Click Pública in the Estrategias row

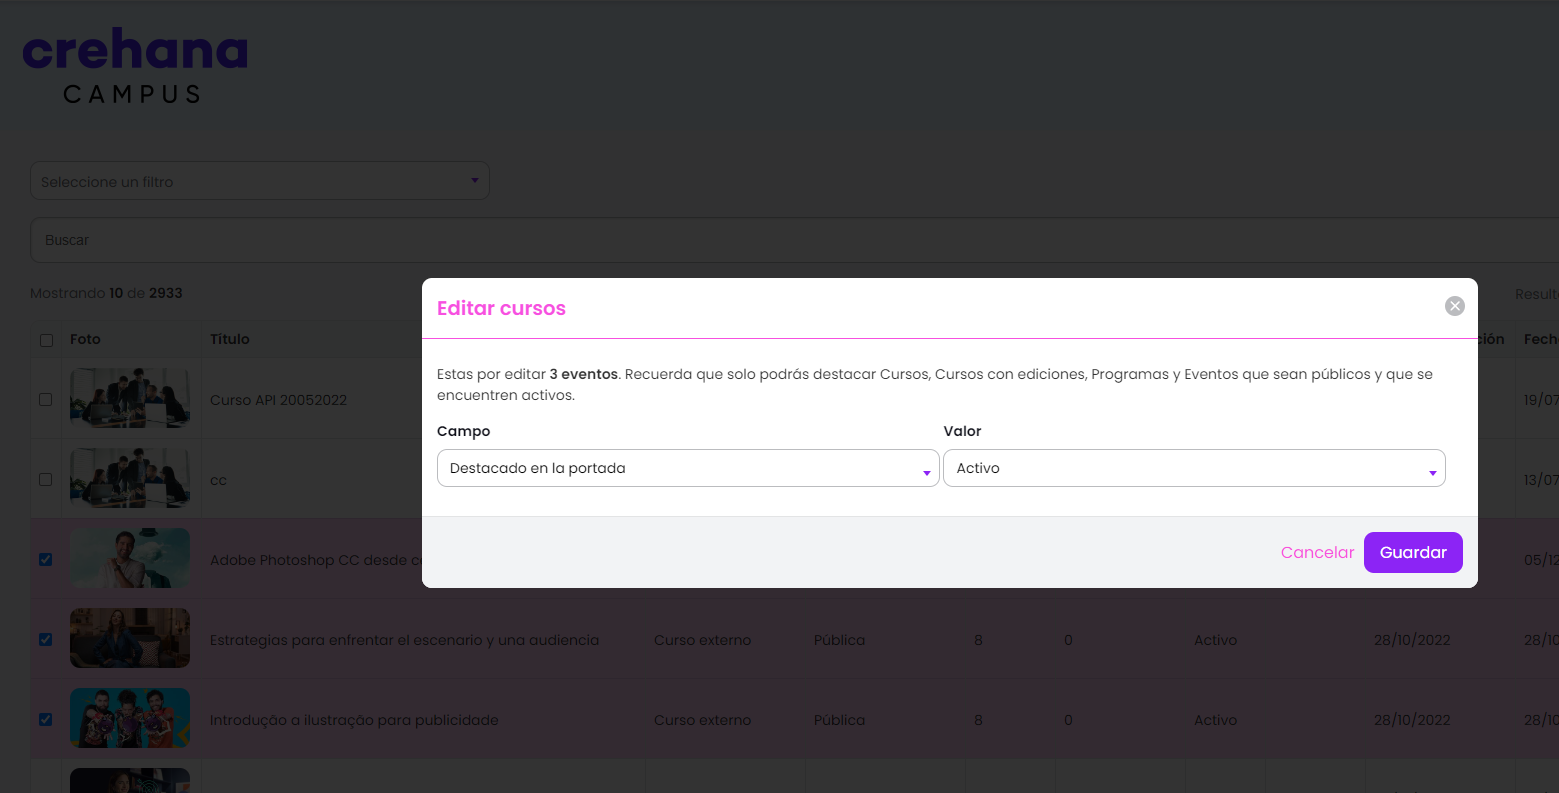(839, 640)
